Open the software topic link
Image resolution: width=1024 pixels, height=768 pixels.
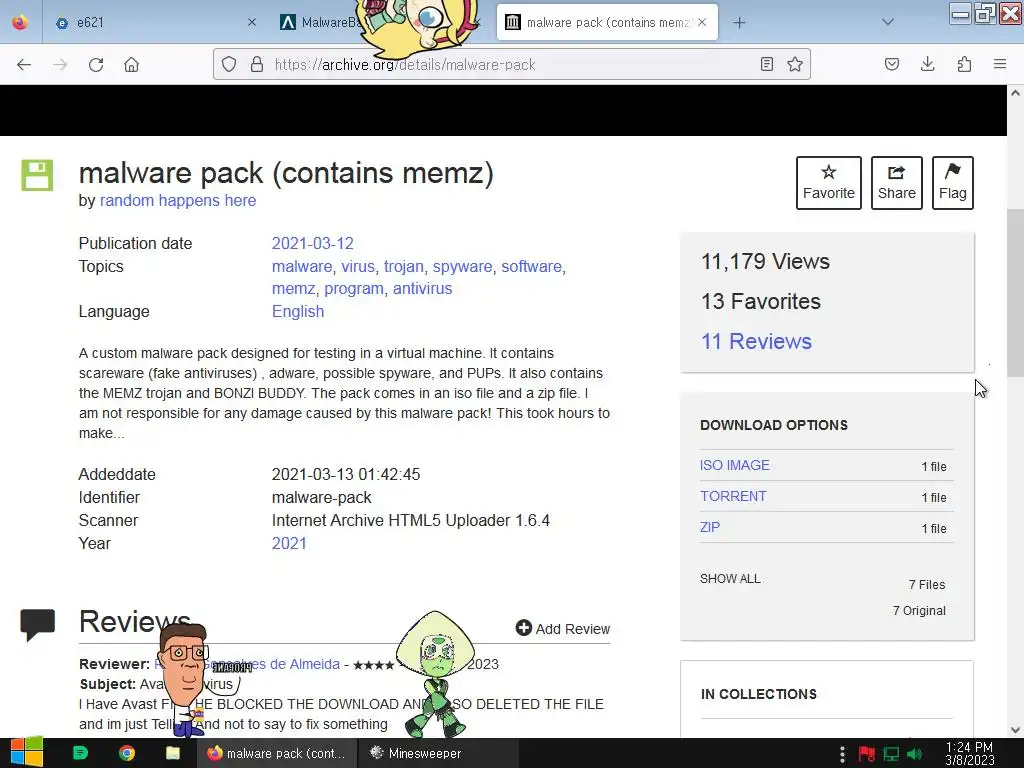click(532, 266)
